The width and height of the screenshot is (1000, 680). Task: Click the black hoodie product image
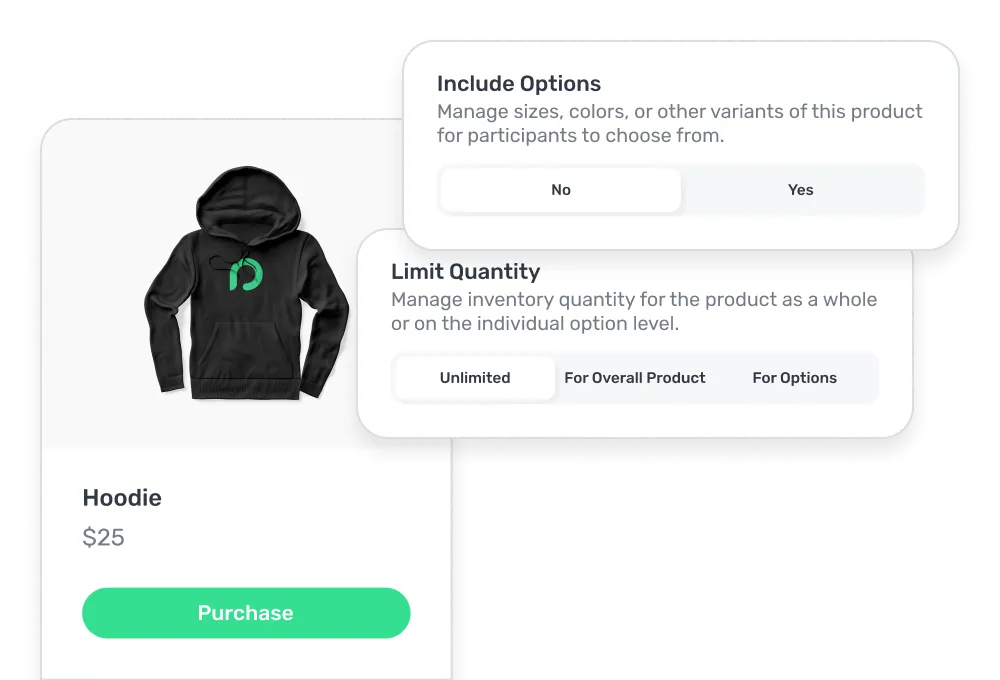(248, 280)
